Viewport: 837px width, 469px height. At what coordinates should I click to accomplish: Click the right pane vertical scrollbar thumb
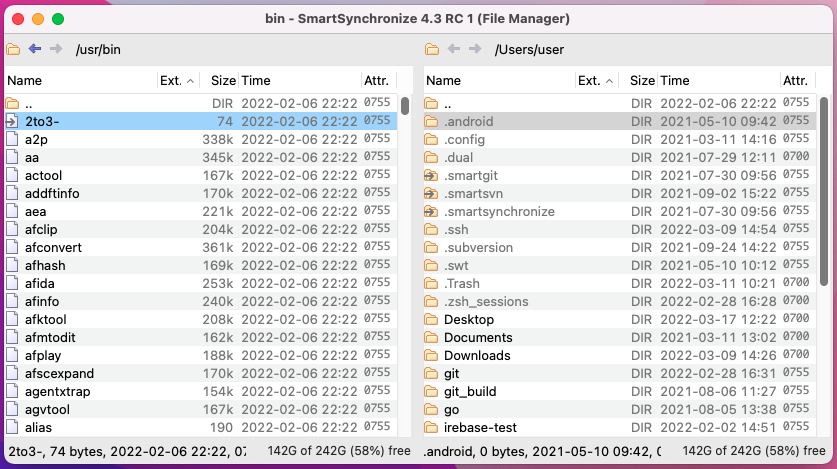(824, 193)
